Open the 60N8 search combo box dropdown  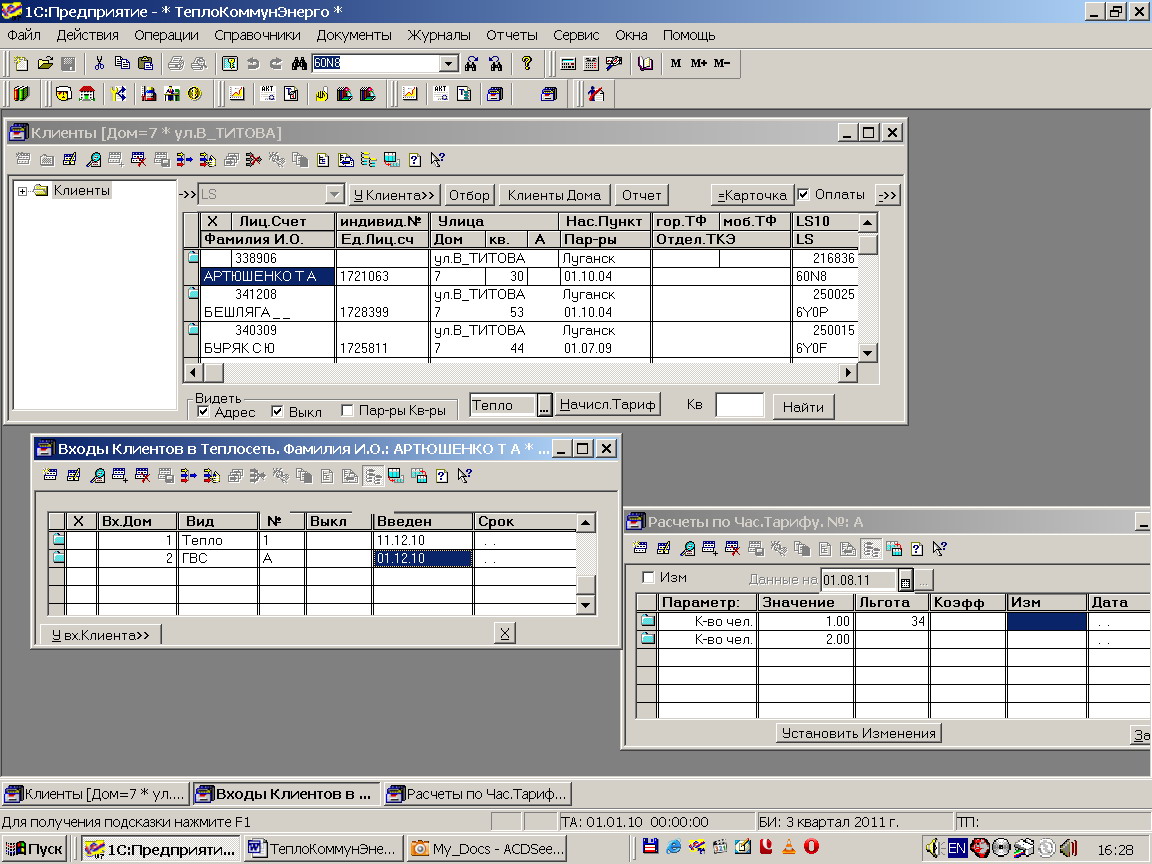click(x=449, y=64)
